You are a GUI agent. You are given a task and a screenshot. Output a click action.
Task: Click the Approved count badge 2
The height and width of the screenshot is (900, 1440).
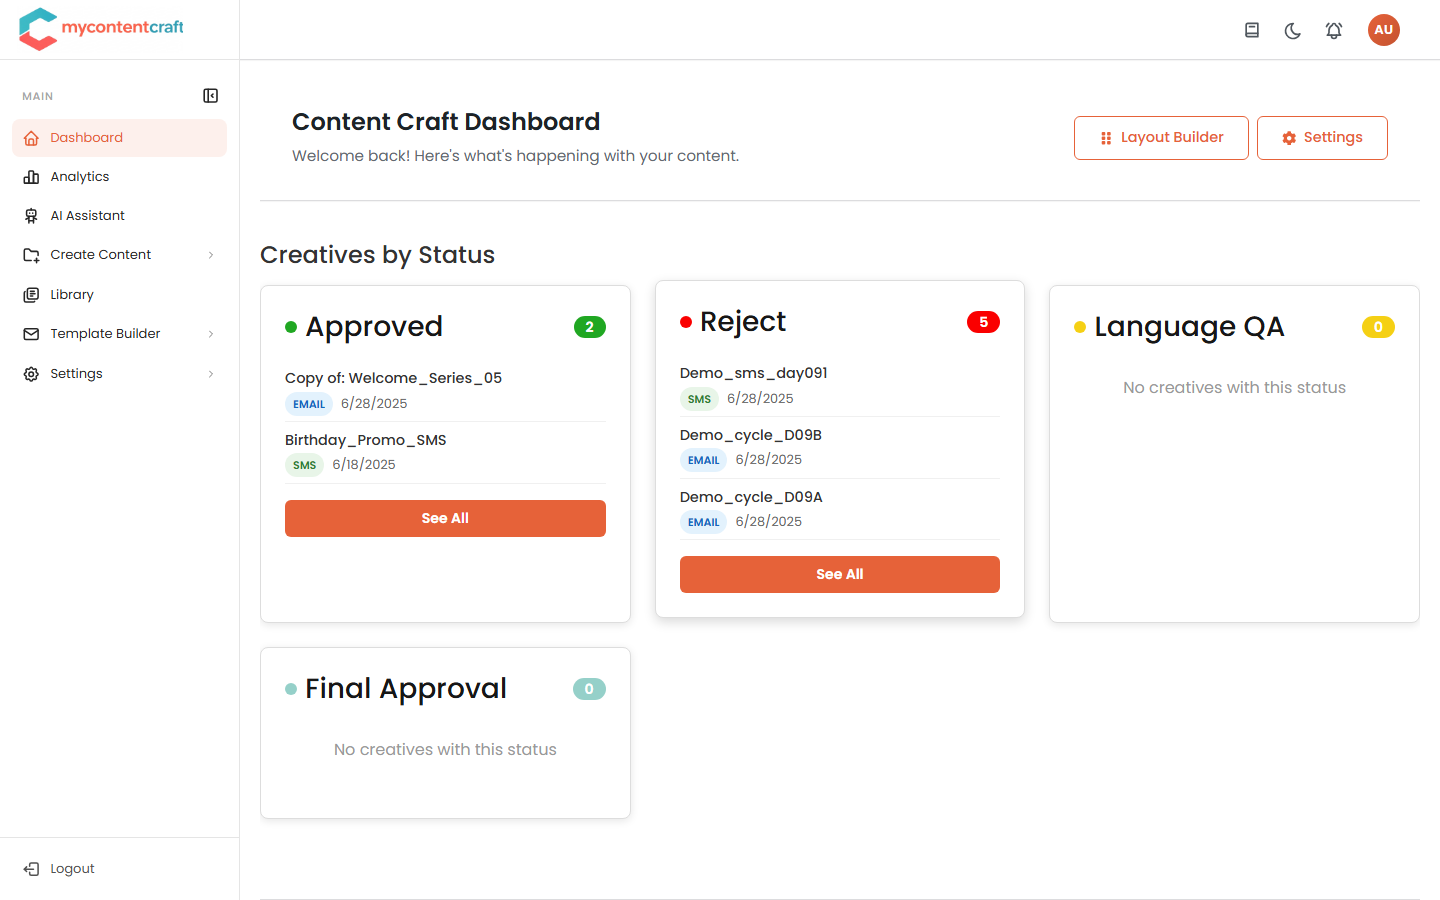(590, 327)
